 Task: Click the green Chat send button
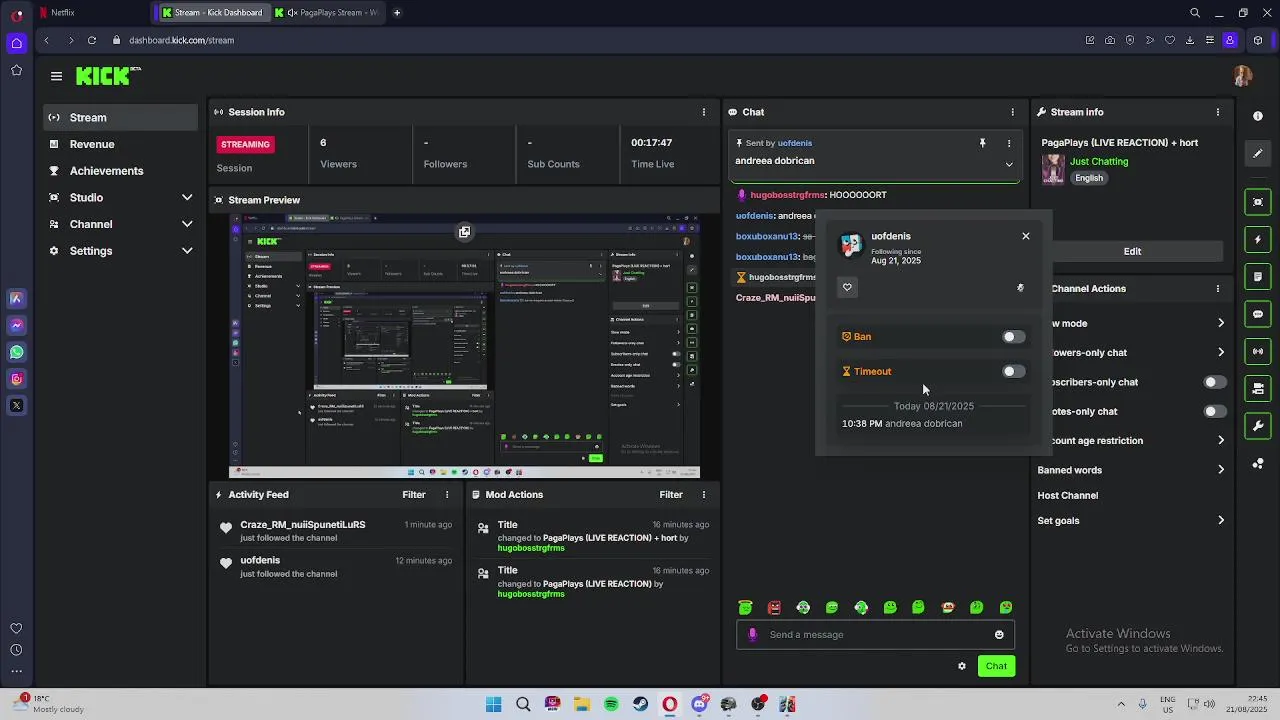(996, 666)
